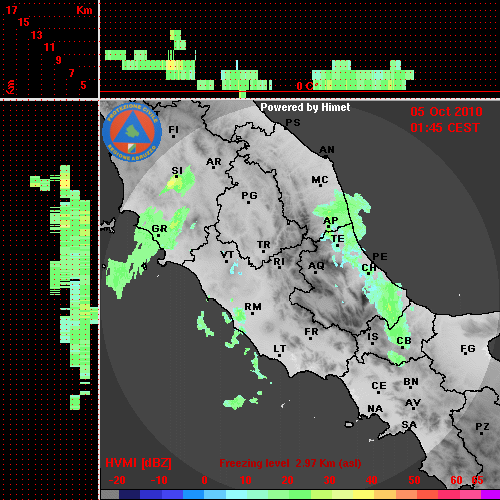Select the RM city label
500x500 pixels.
[253, 307]
